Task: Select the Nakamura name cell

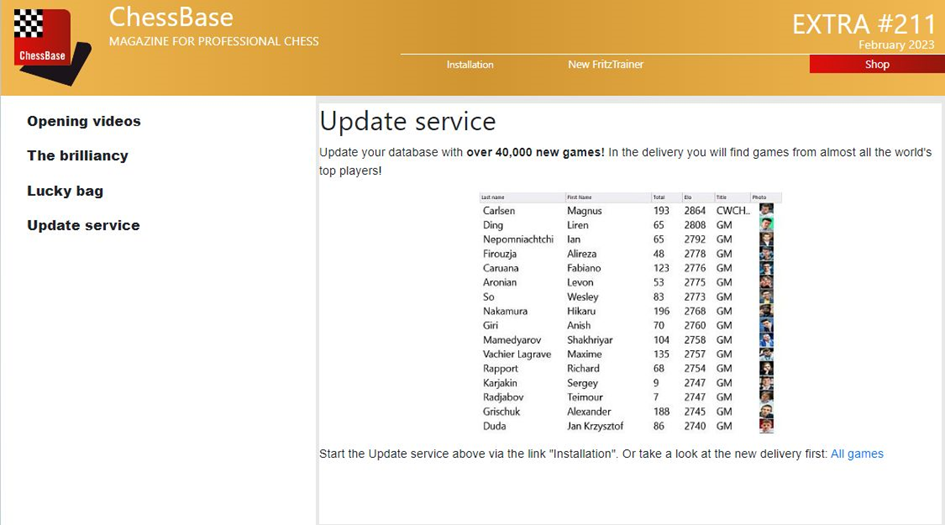Action: point(505,311)
